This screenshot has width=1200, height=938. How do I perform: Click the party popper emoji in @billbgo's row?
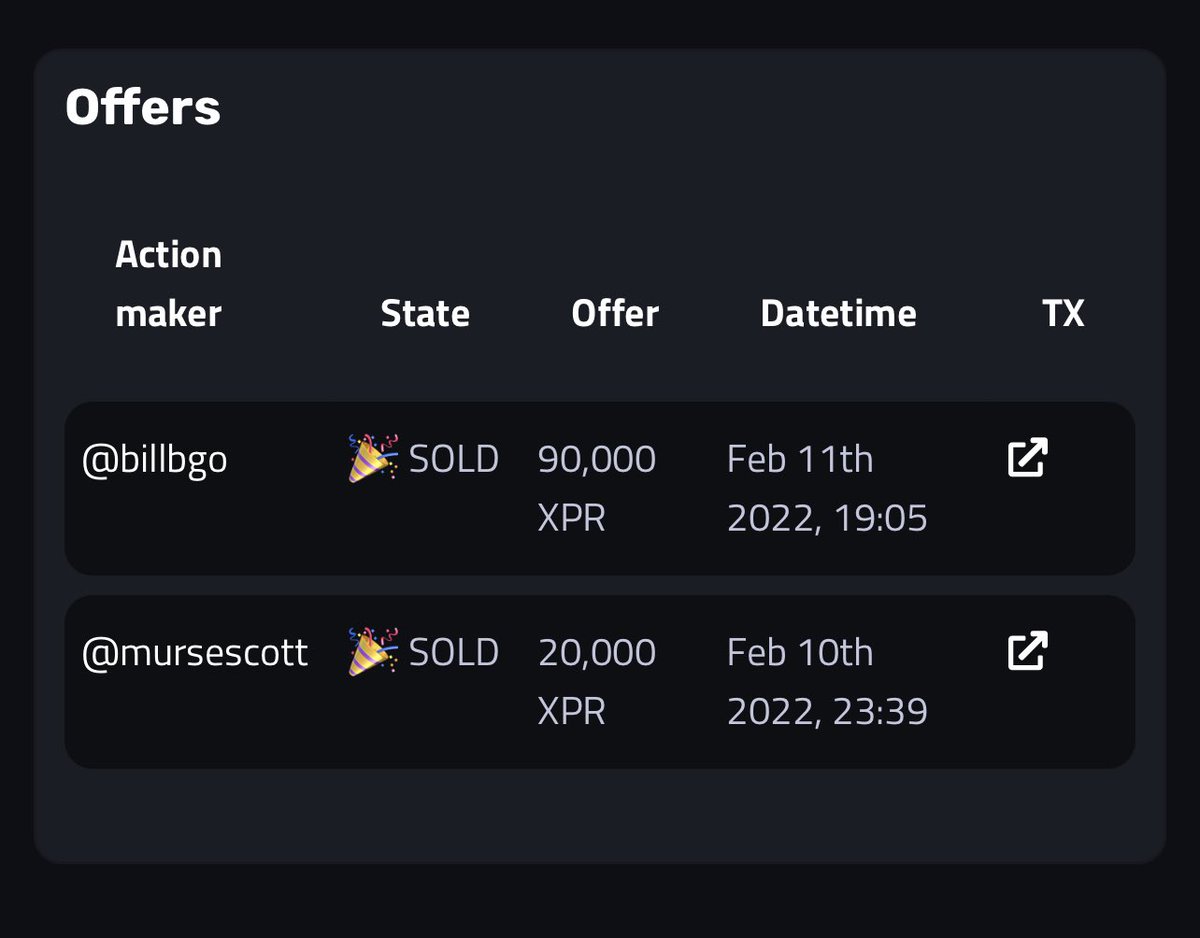[x=372, y=458]
